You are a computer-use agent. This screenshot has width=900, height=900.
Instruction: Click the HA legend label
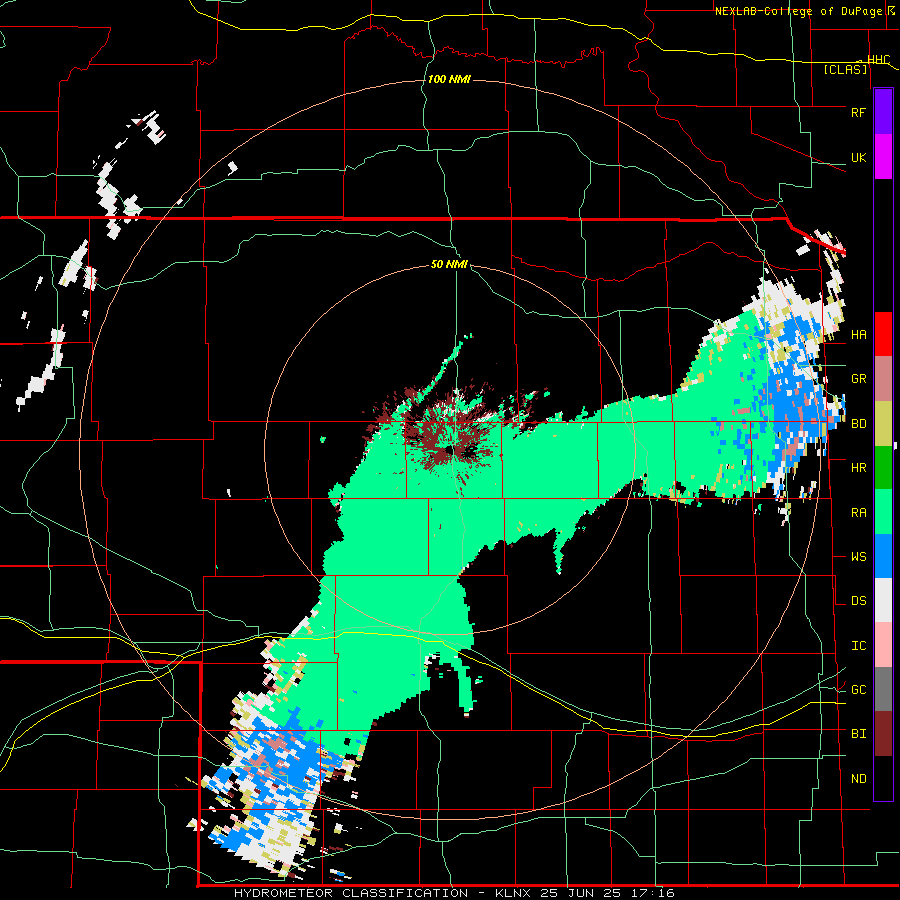pos(858,334)
